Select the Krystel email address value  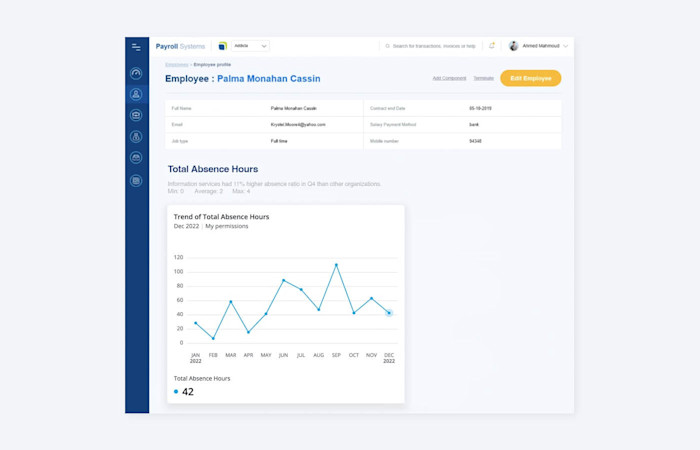tap(298, 125)
